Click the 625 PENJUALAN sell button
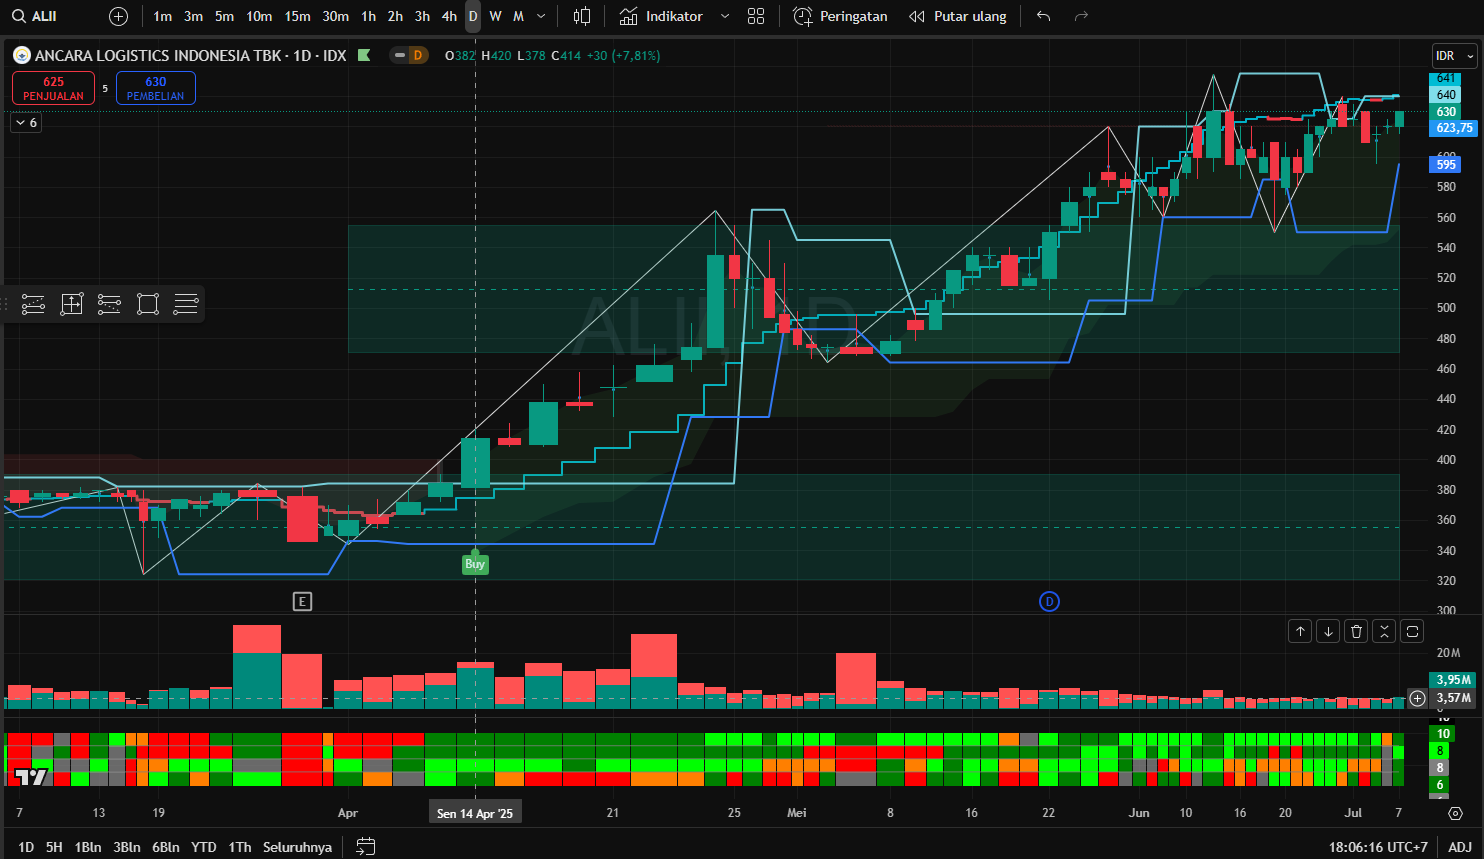The width and height of the screenshot is (1484, 859). [54, 88]
